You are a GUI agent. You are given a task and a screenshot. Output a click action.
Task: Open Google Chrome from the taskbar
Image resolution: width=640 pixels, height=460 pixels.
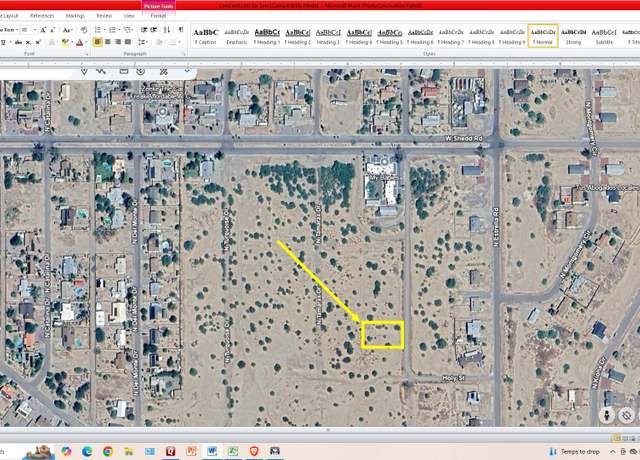click(108, 451)
